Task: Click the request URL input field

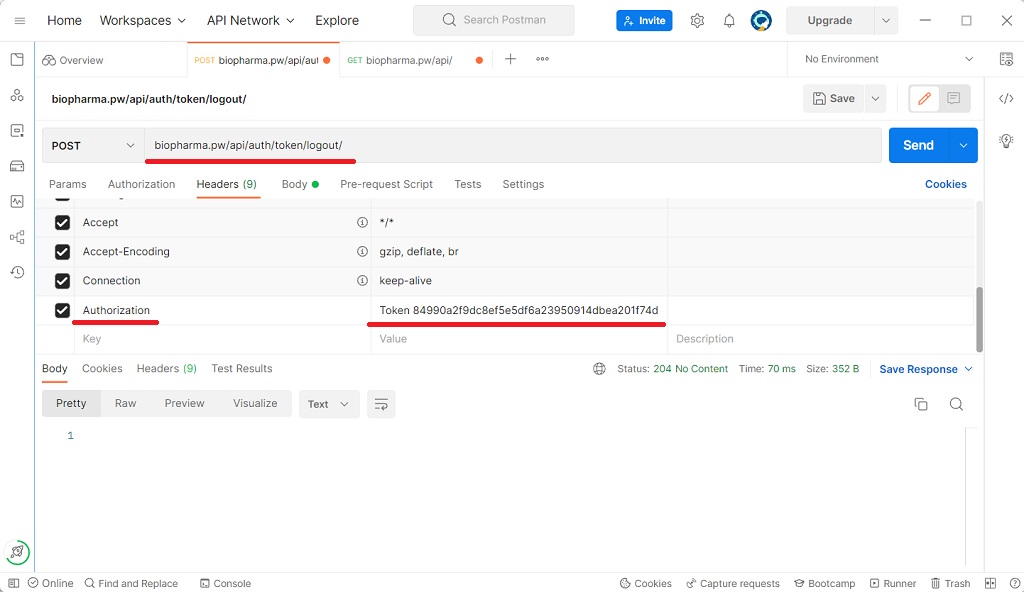Action: click(513, 146)
